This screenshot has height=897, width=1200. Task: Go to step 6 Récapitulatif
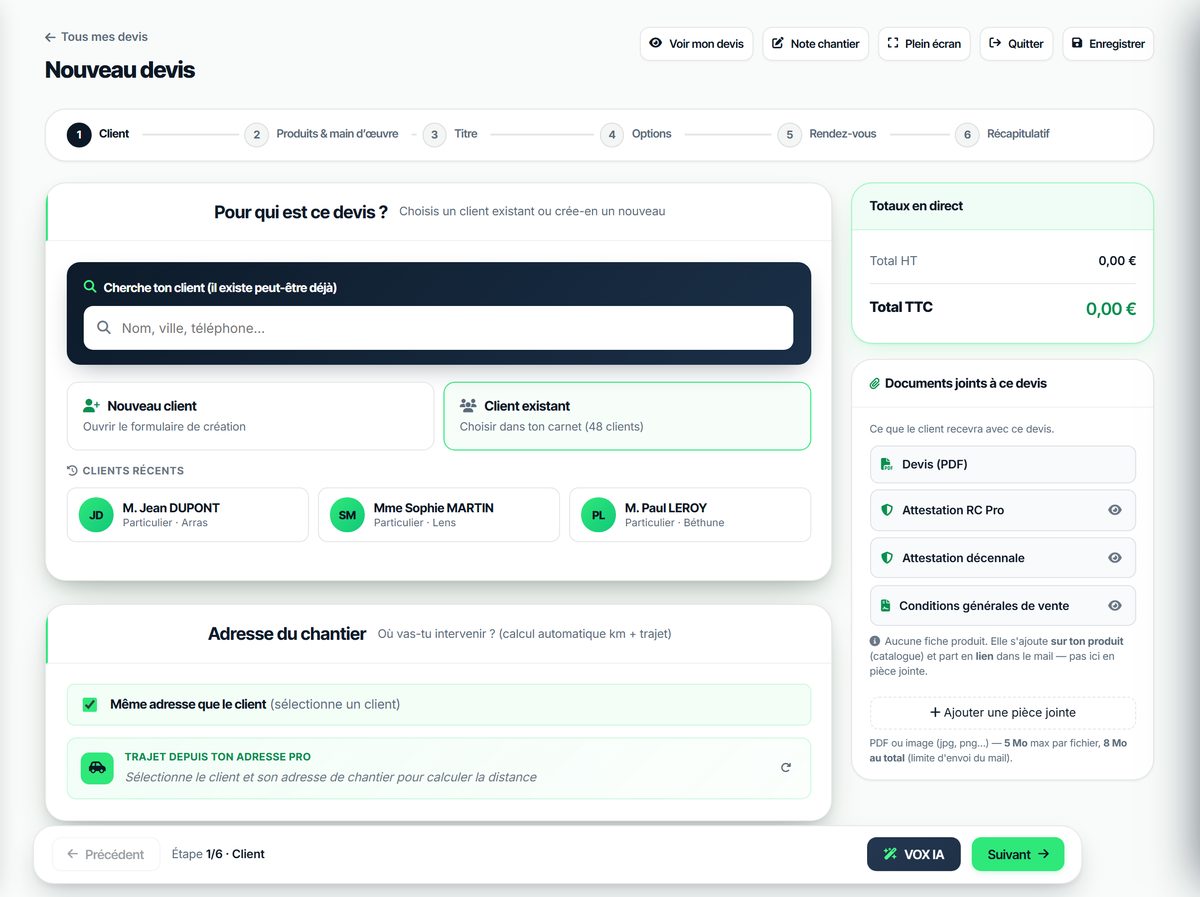coord(1002,134)
